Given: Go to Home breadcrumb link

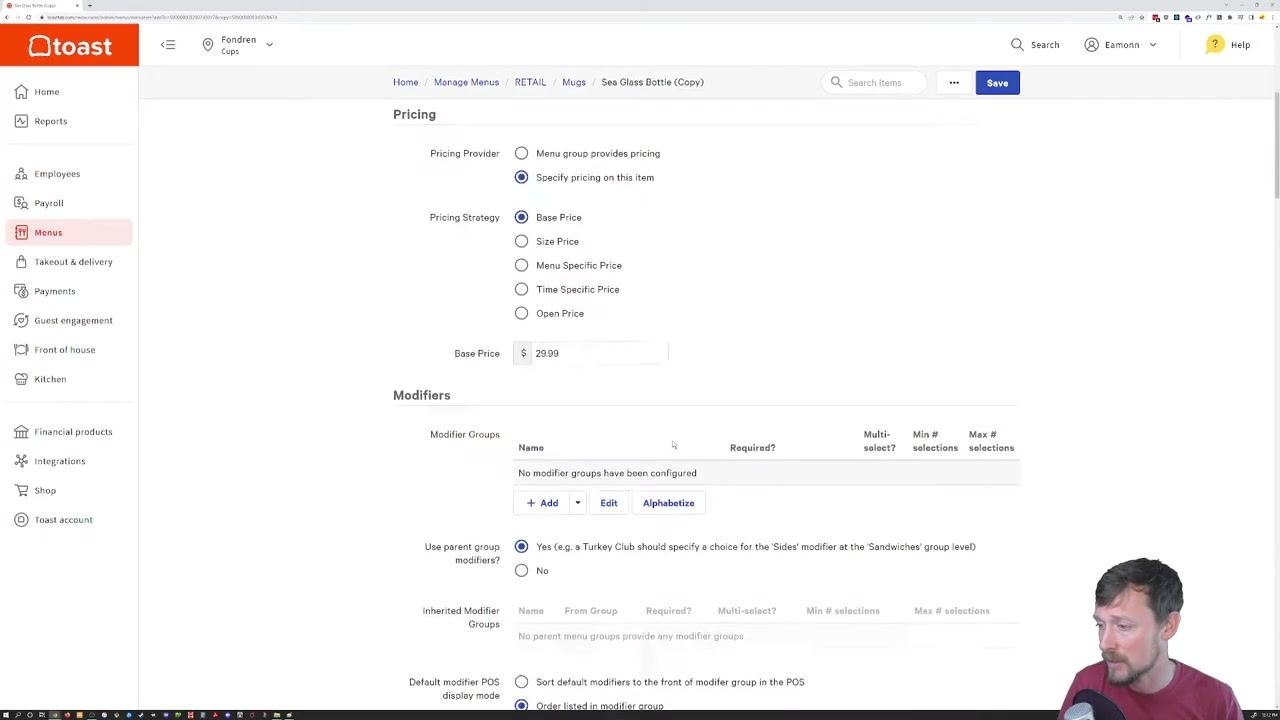Looking at the screenshot, I should pos(405,82).
